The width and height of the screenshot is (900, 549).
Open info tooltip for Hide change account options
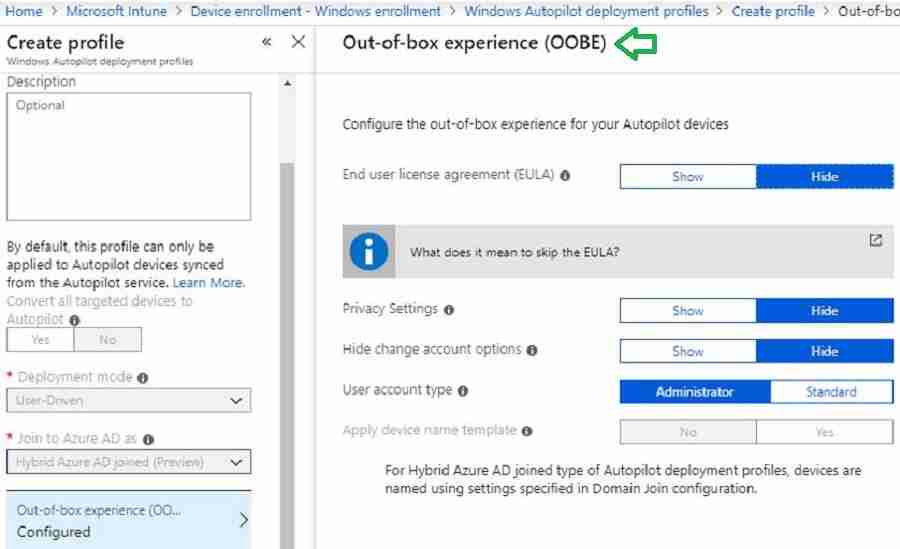click(532, 350)
